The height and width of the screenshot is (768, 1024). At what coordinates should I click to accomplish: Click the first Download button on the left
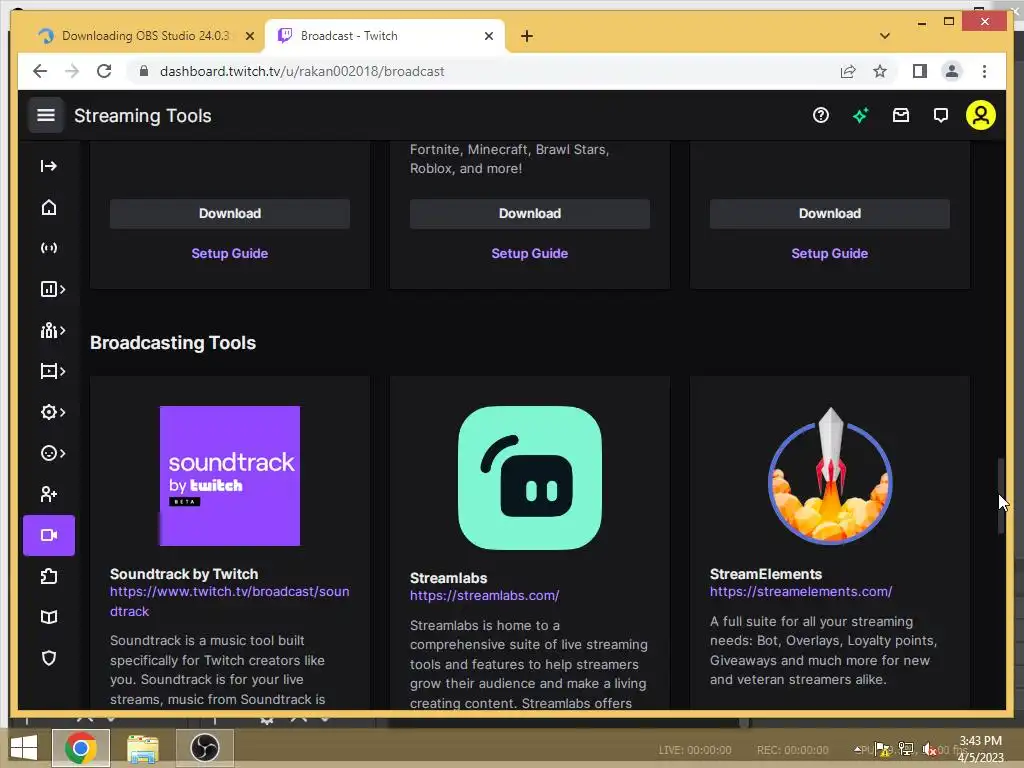click(230, 214)
